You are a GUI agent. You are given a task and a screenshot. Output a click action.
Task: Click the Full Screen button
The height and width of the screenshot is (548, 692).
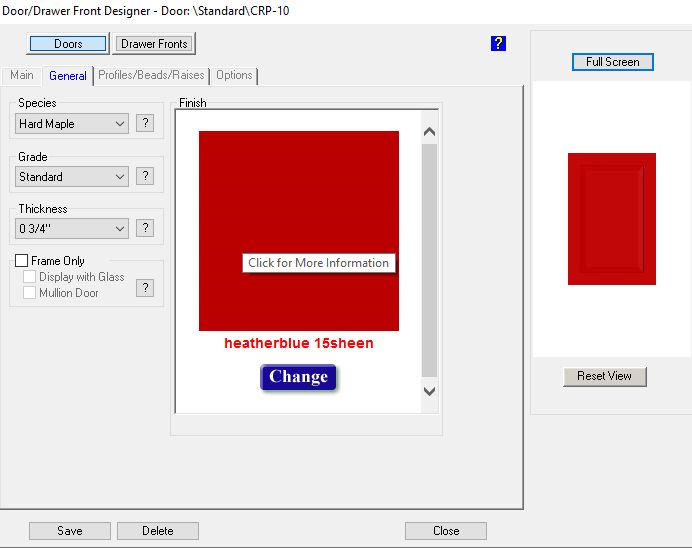[612, 62]
